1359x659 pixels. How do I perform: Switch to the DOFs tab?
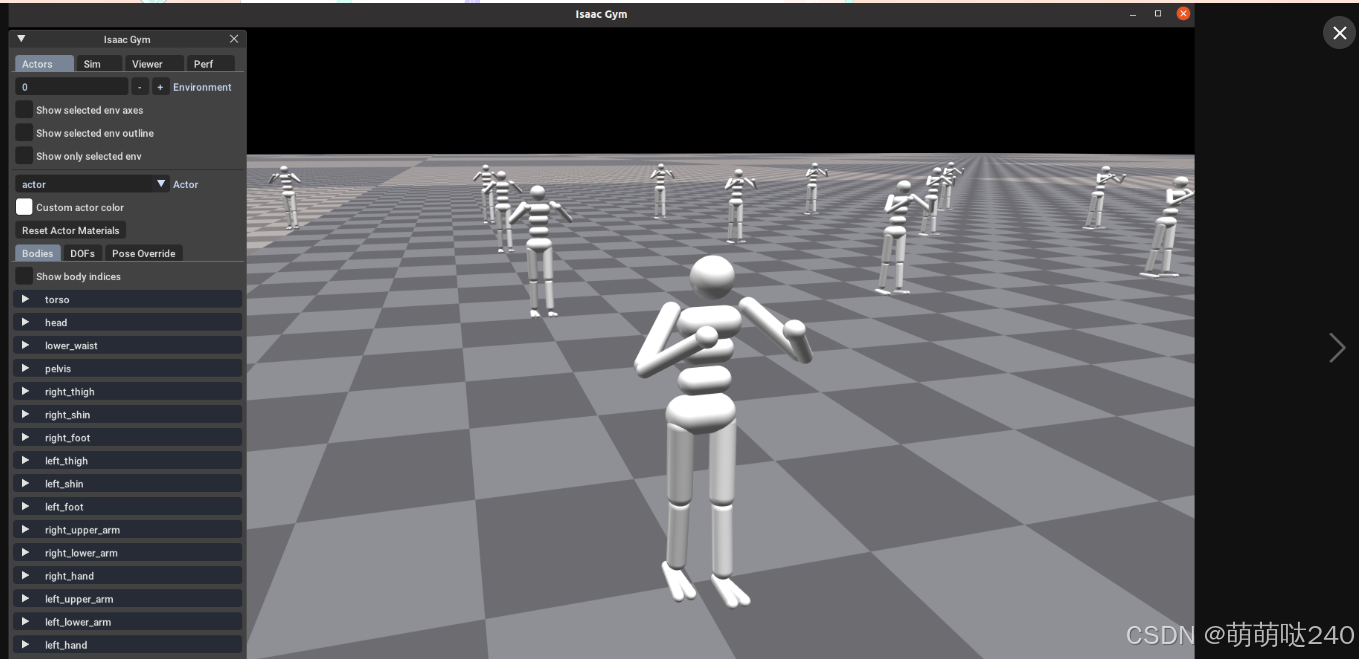[82, 253]
